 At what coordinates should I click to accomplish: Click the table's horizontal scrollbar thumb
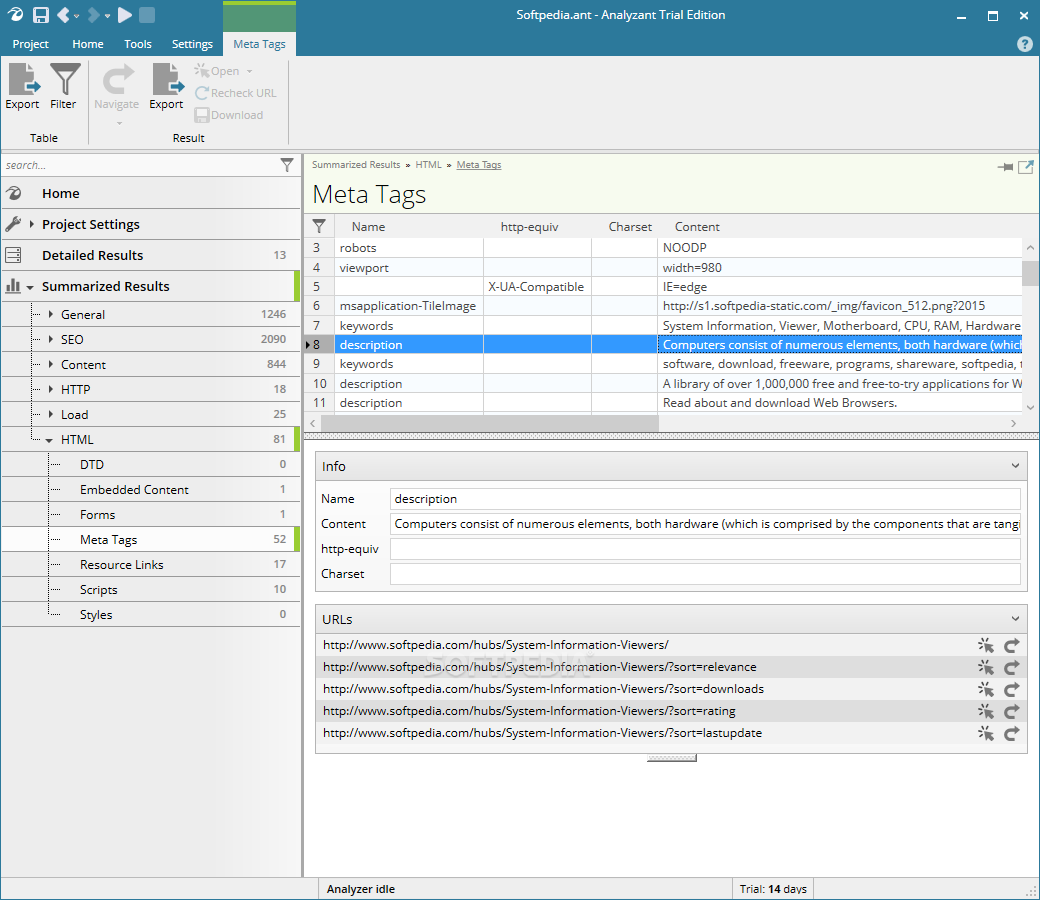pos(489,423)
